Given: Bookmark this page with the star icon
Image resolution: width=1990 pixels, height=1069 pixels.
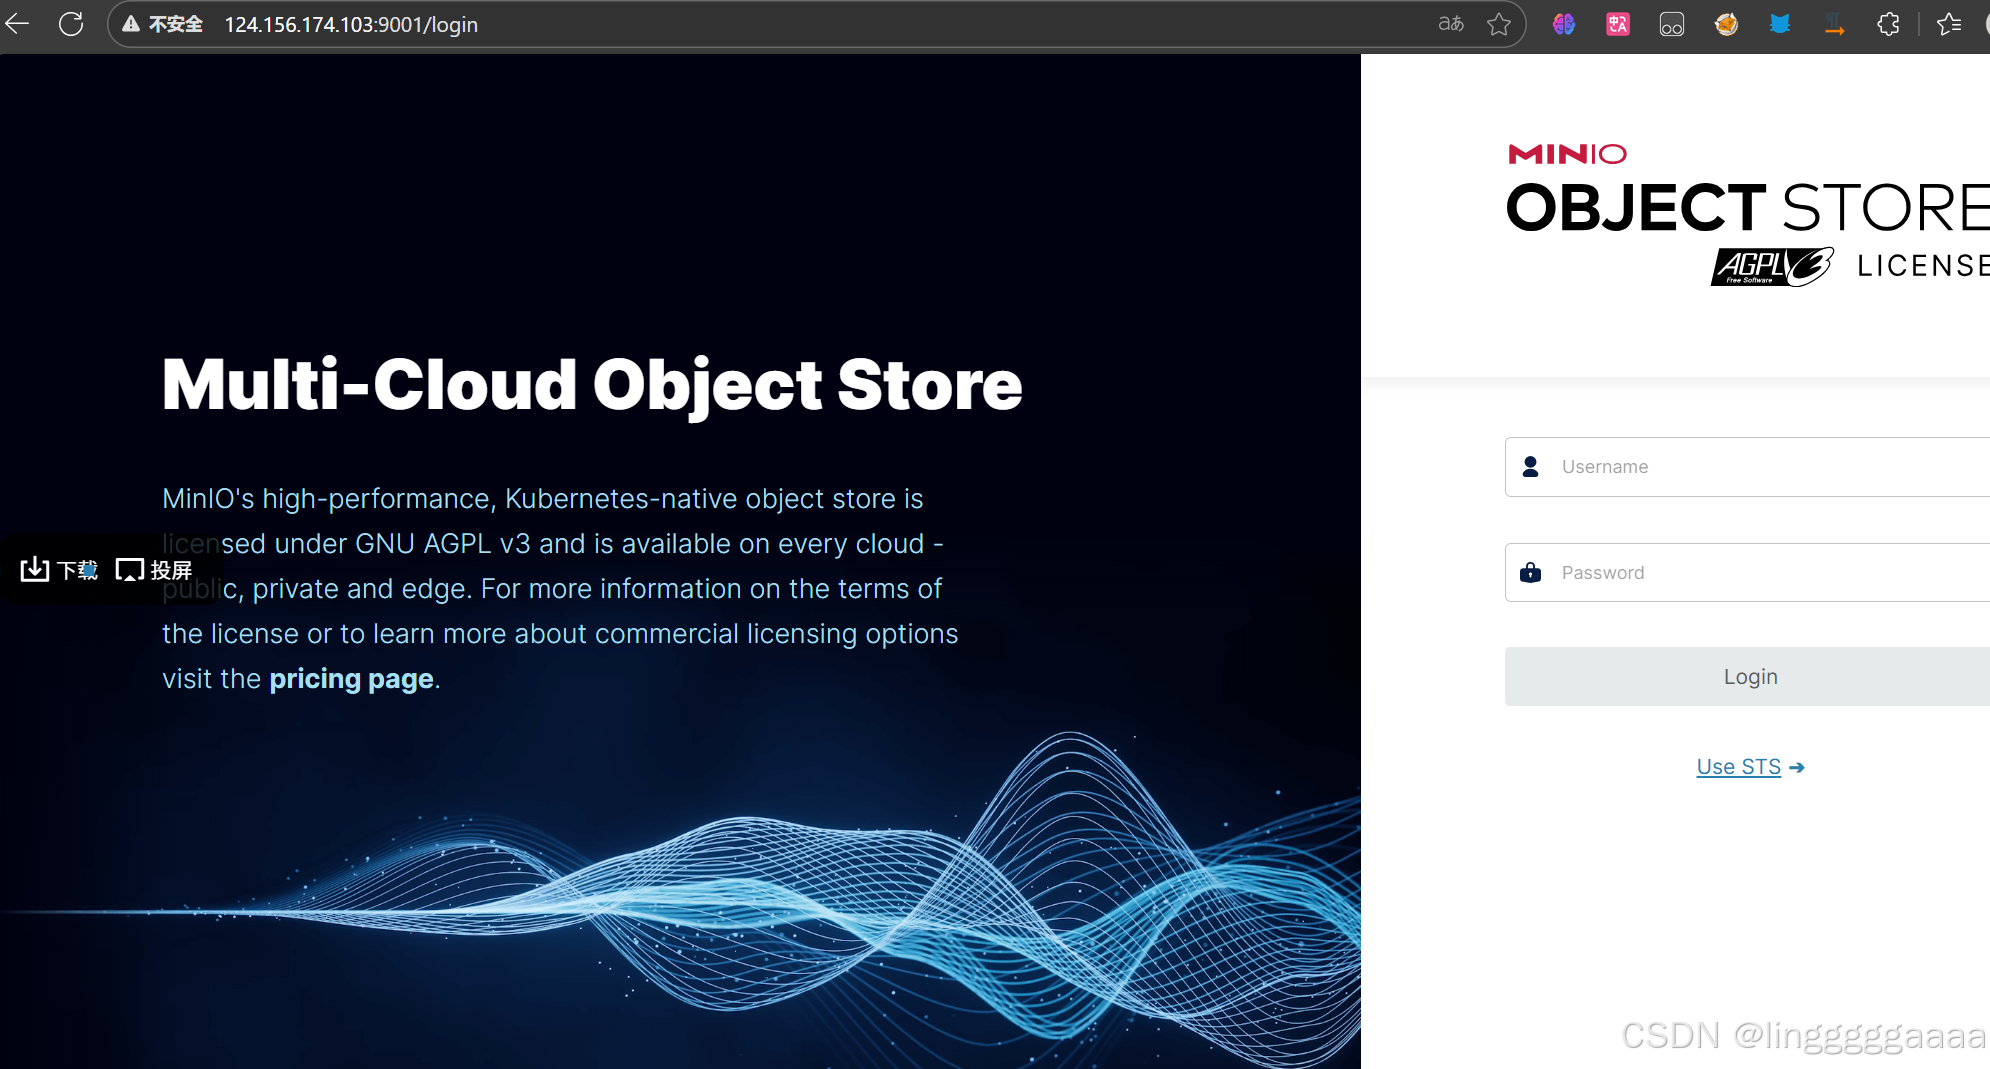Looking at the screenshot, I should [1499, 24].
